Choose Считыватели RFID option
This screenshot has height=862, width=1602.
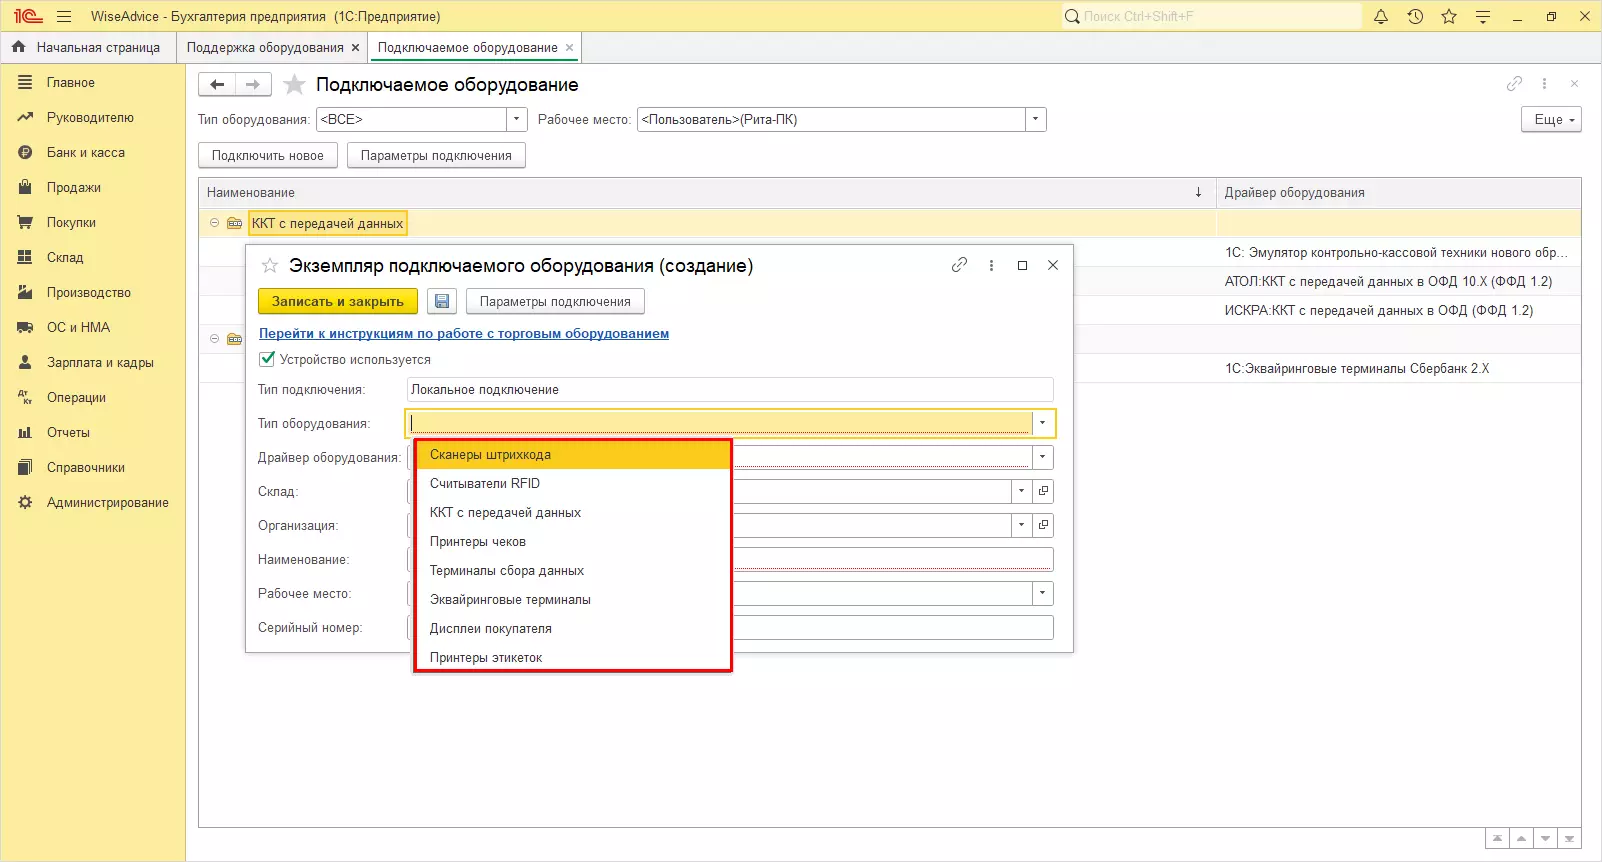click(x=572, y=484)
